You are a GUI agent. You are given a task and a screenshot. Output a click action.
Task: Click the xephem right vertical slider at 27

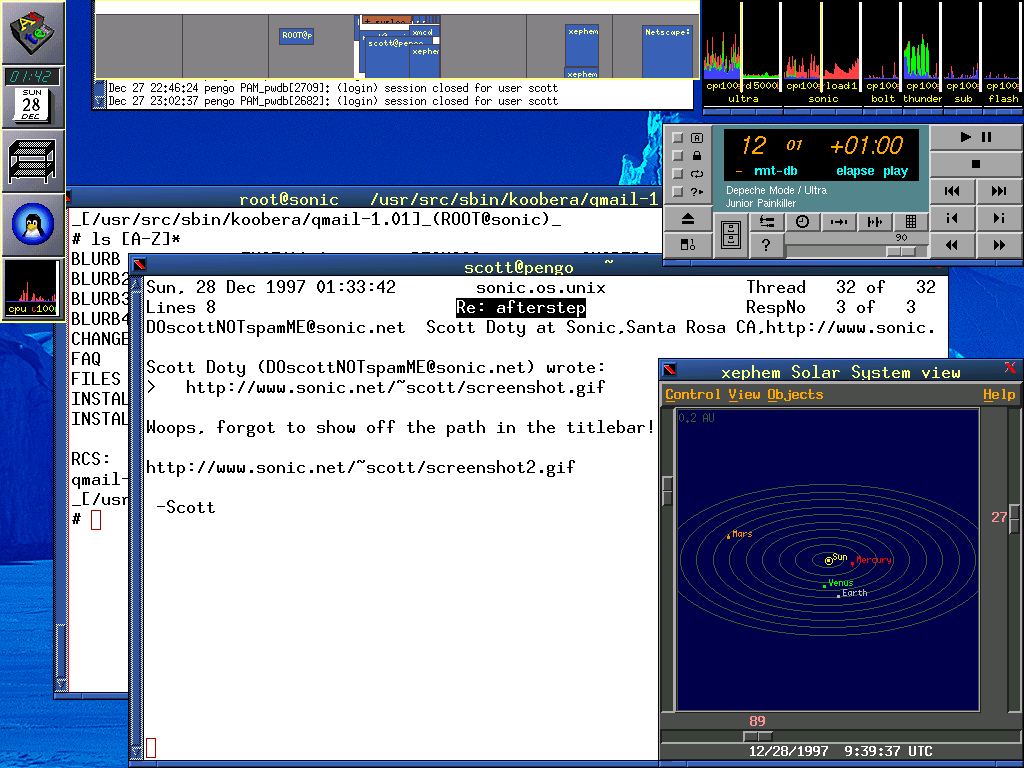[x=1014, y=518]
